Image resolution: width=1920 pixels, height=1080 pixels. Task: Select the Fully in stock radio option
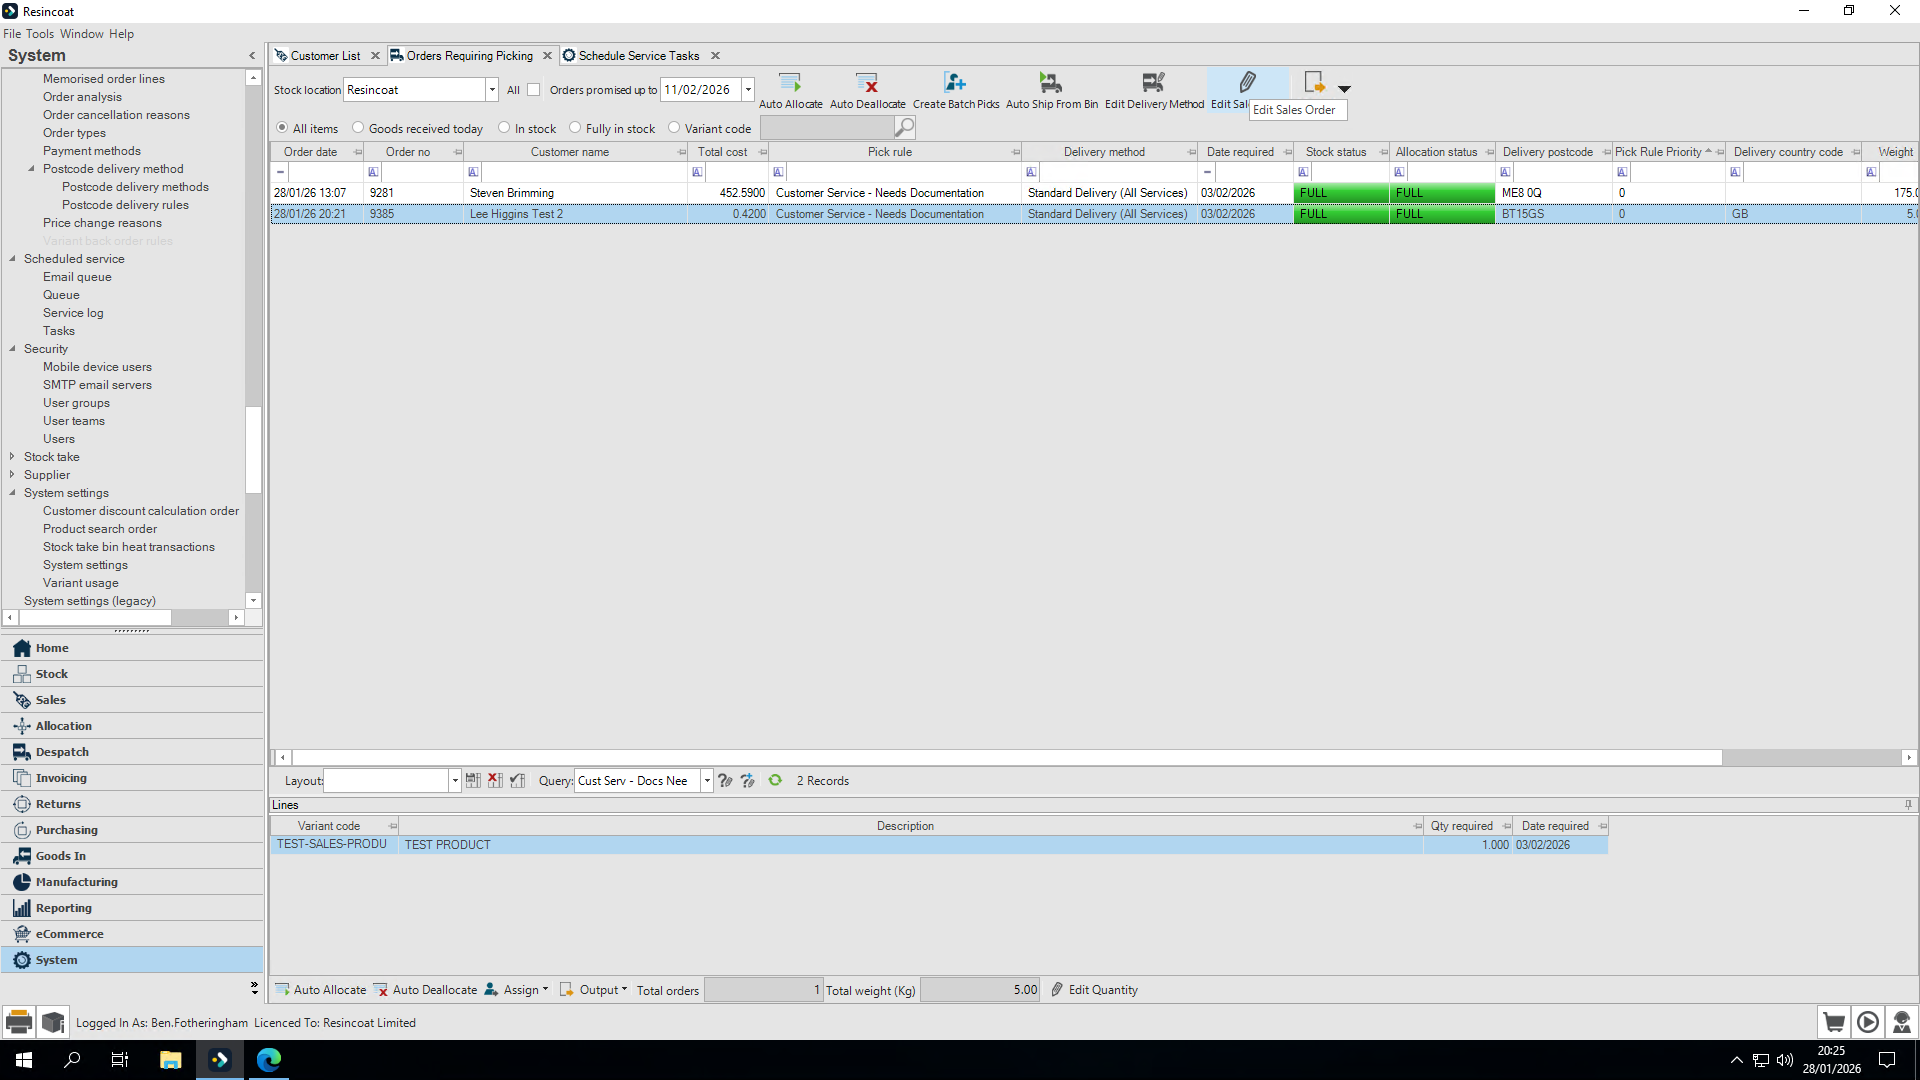coord(575,128)
